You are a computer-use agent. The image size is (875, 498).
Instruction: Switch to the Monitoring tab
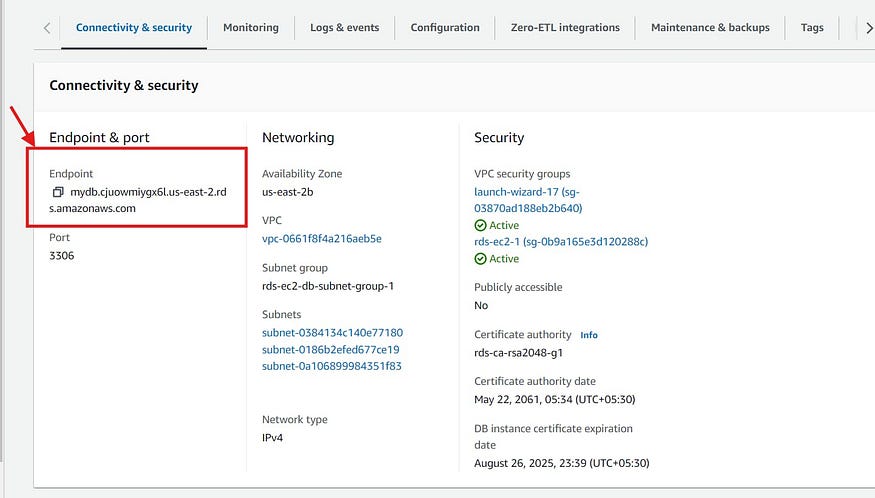point(251,27)
